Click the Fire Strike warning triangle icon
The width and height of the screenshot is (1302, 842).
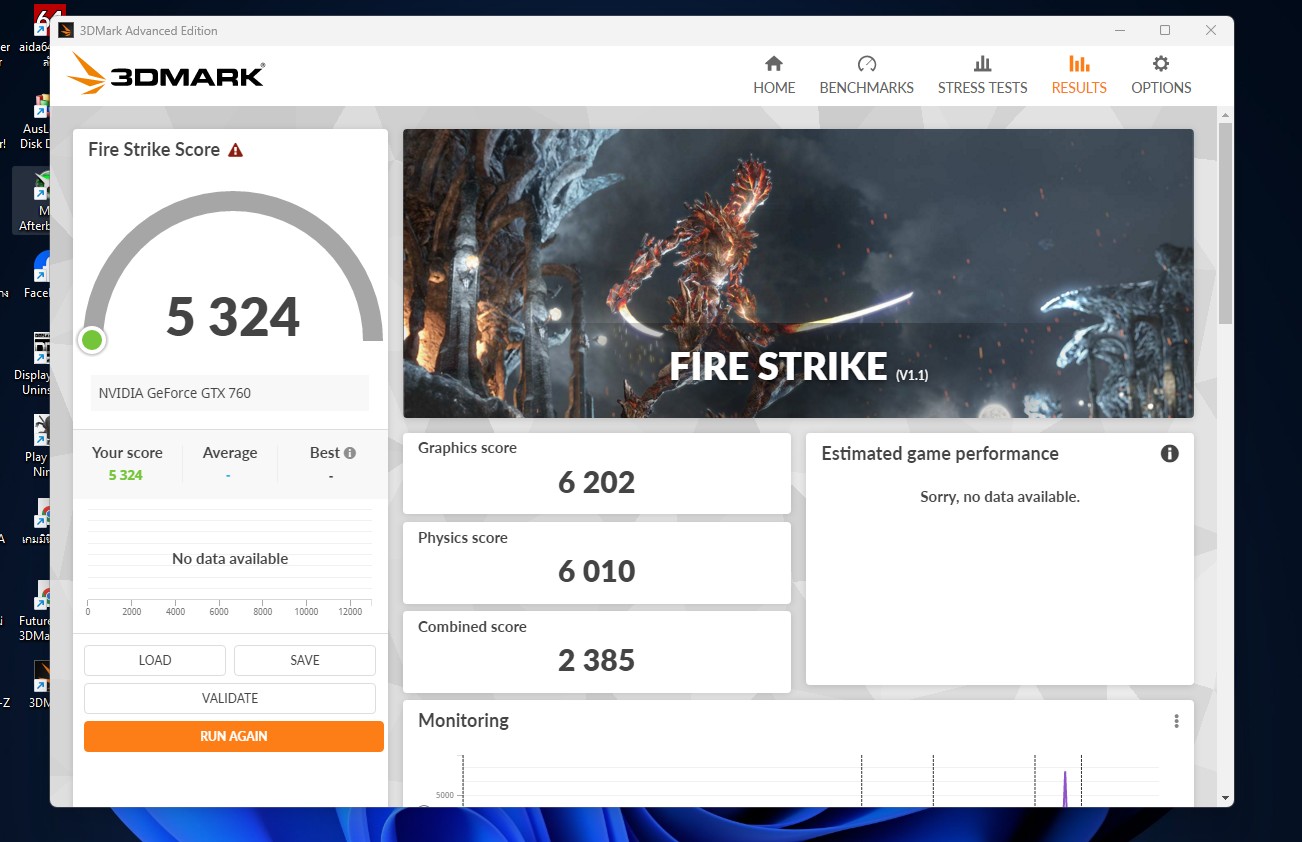click(x=236, y=150)
